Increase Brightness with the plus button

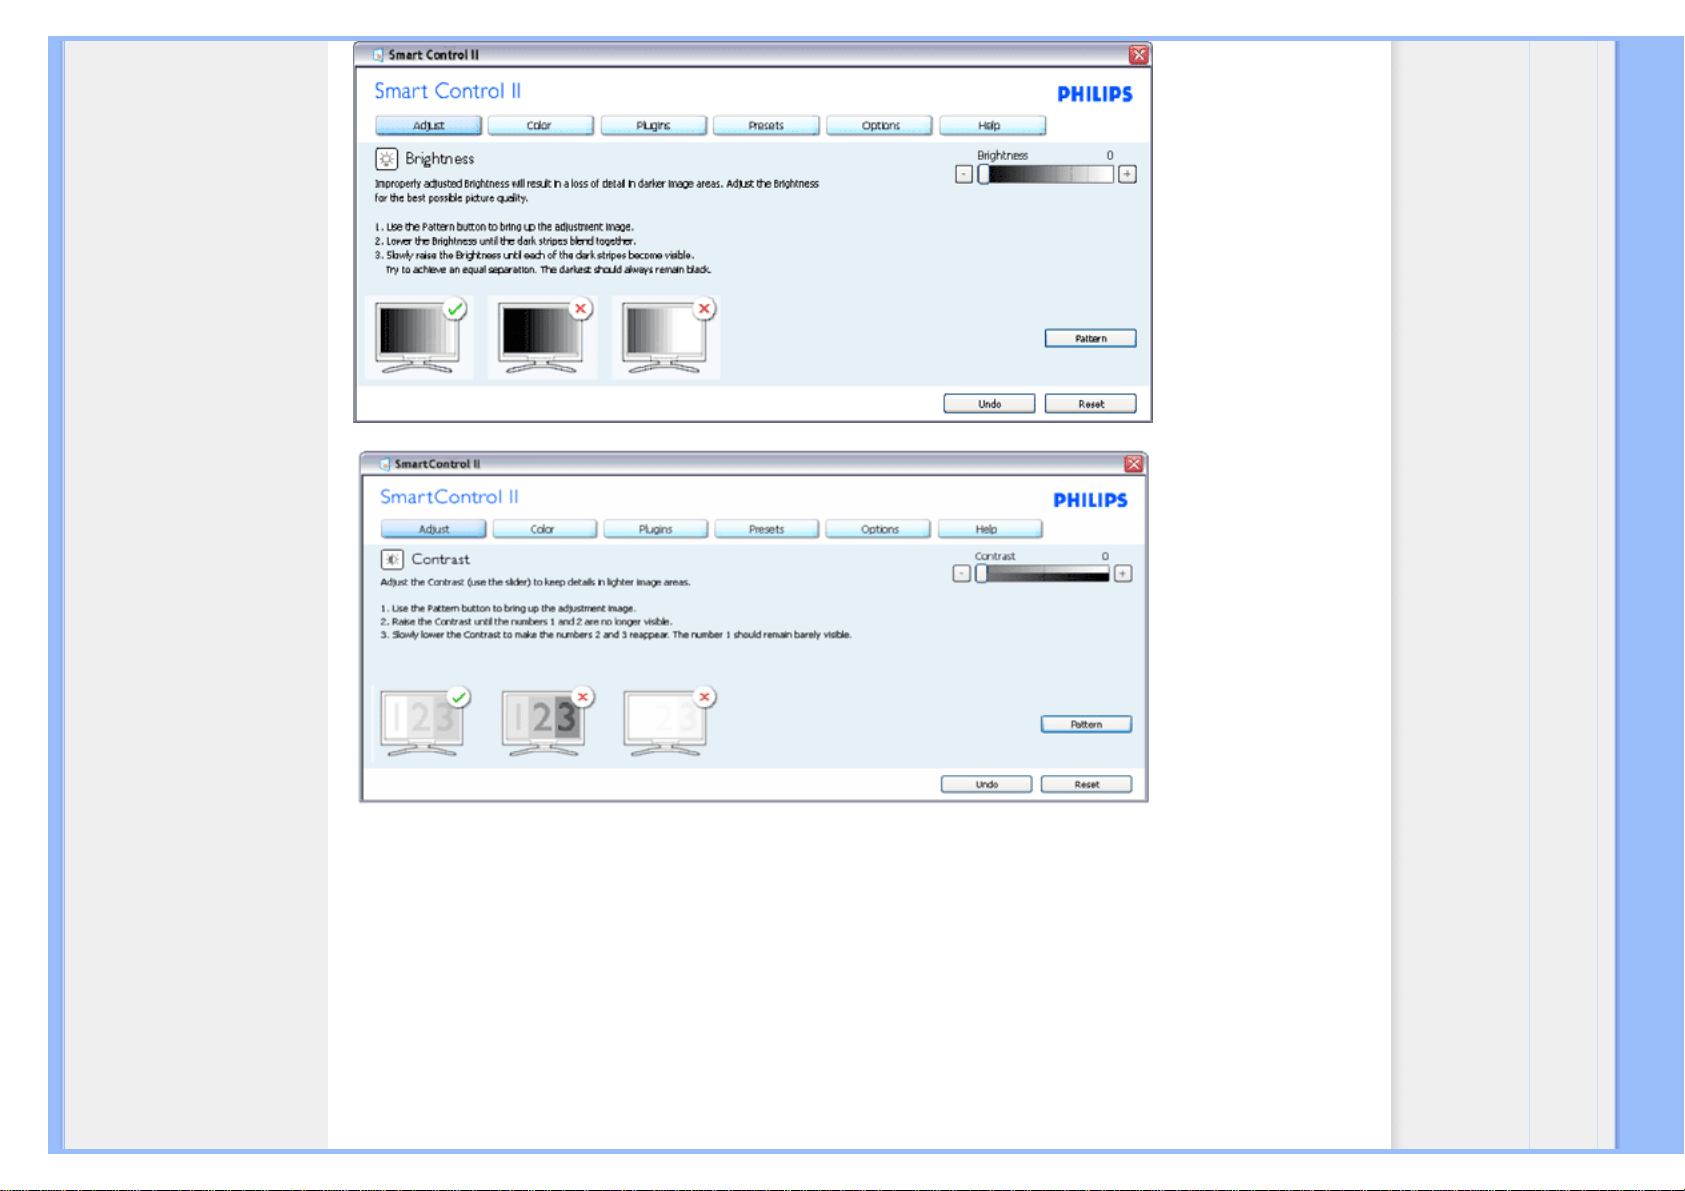pyautogui.click(x=1127, y=174)
